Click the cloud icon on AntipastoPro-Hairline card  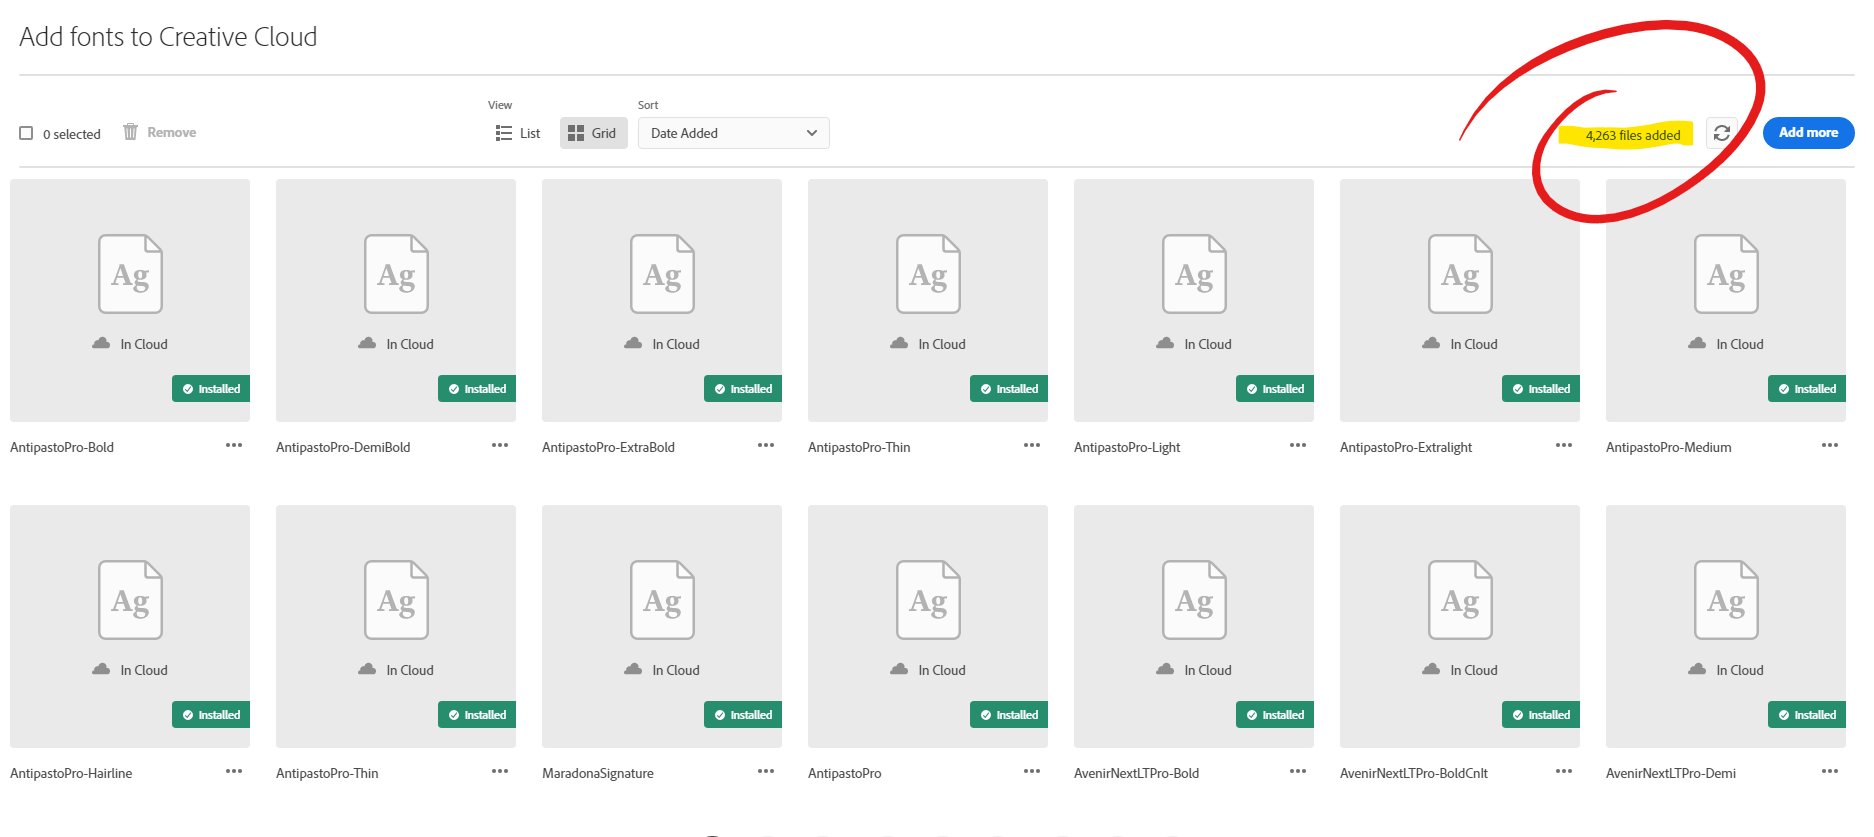click(x=101, y=669)
